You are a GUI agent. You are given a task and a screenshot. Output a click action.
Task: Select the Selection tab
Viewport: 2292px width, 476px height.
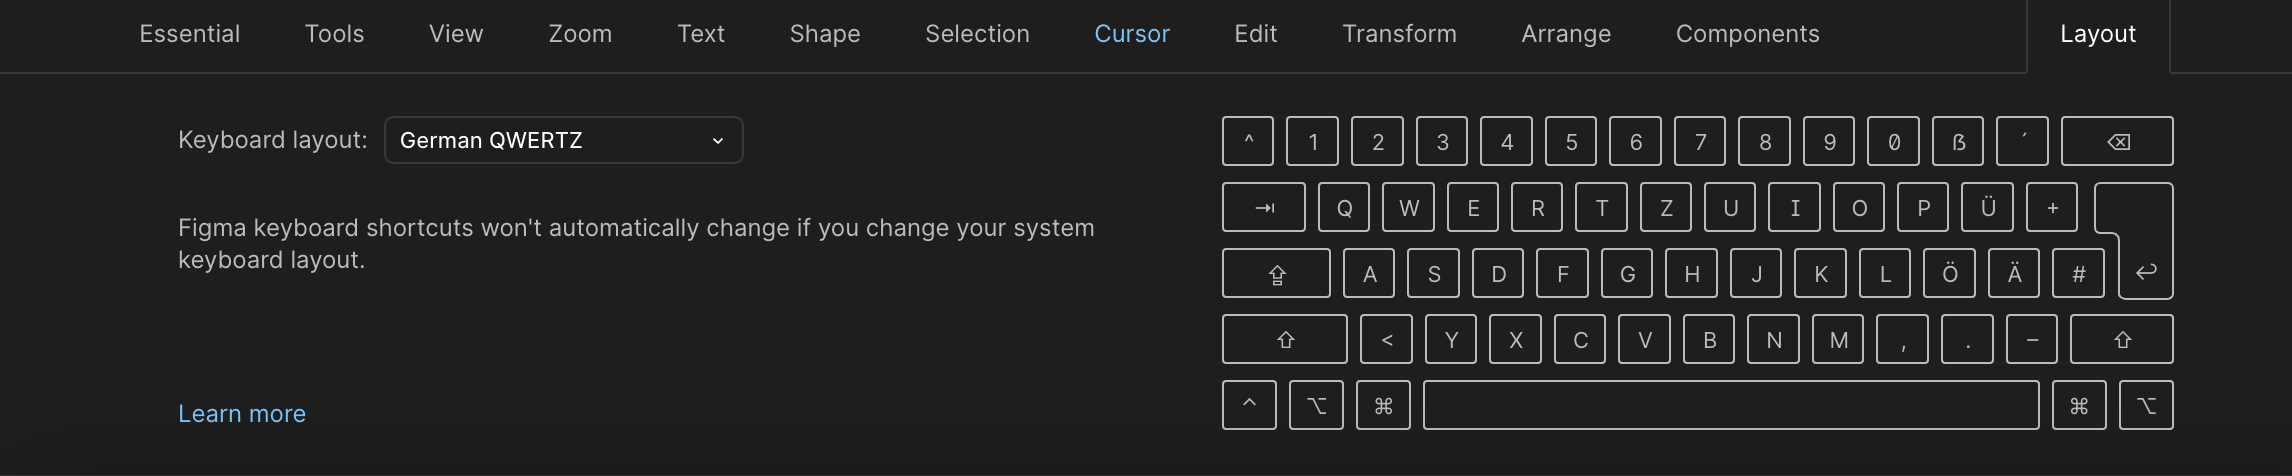(977, 34)
